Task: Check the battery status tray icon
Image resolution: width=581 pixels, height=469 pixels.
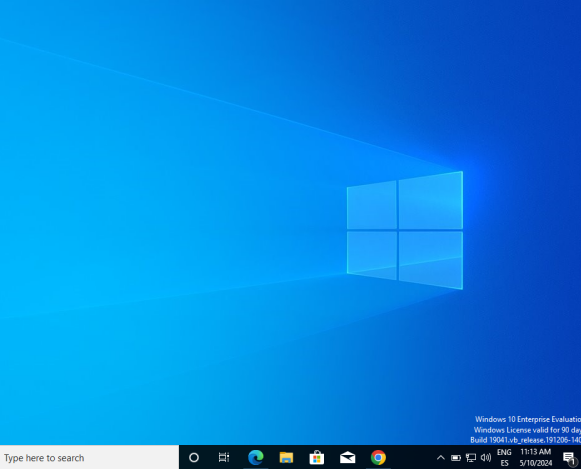Action: 456,458
